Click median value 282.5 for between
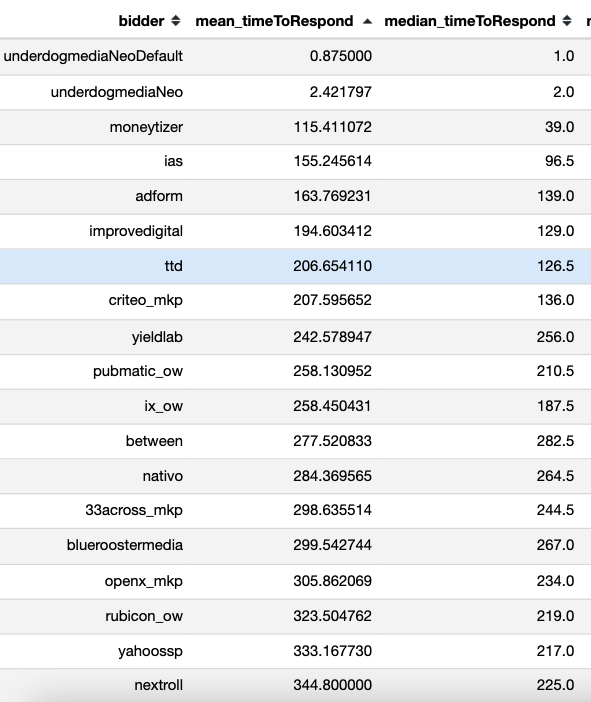The width and height of the screenshot is (591, 702). coord(556,441)
